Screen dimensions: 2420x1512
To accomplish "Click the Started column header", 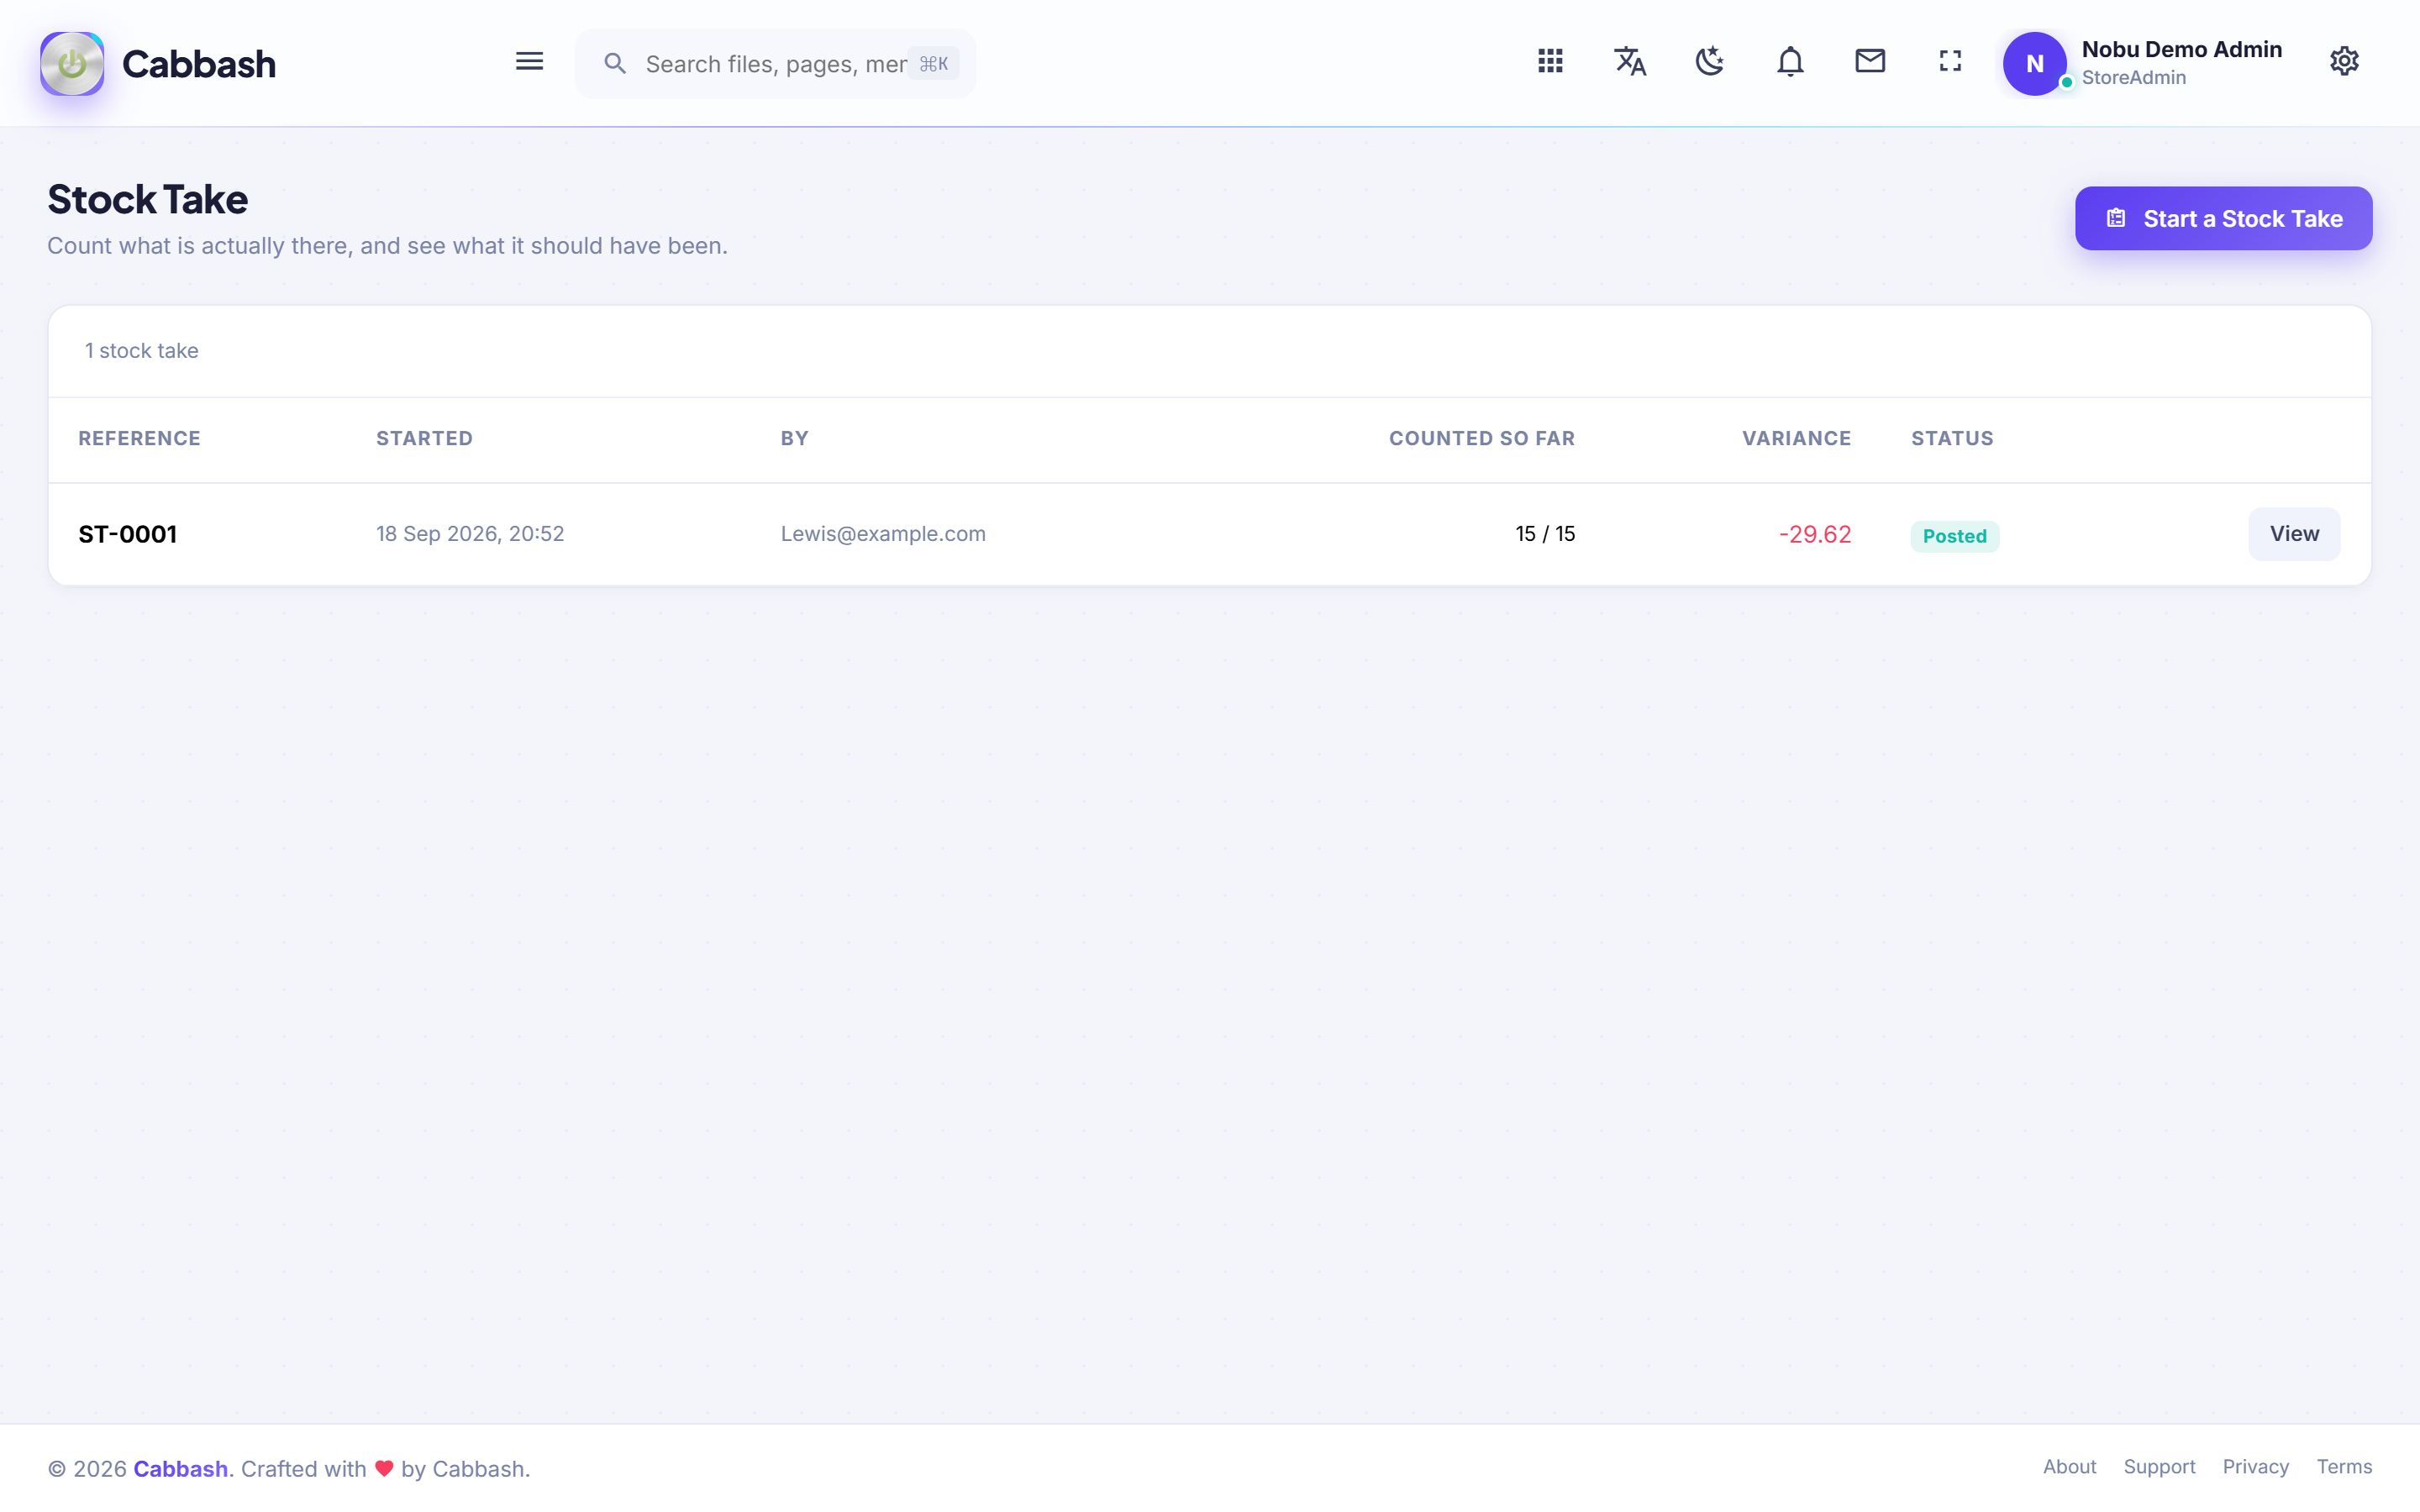I will pyautogui.click(x=424, y=438).
